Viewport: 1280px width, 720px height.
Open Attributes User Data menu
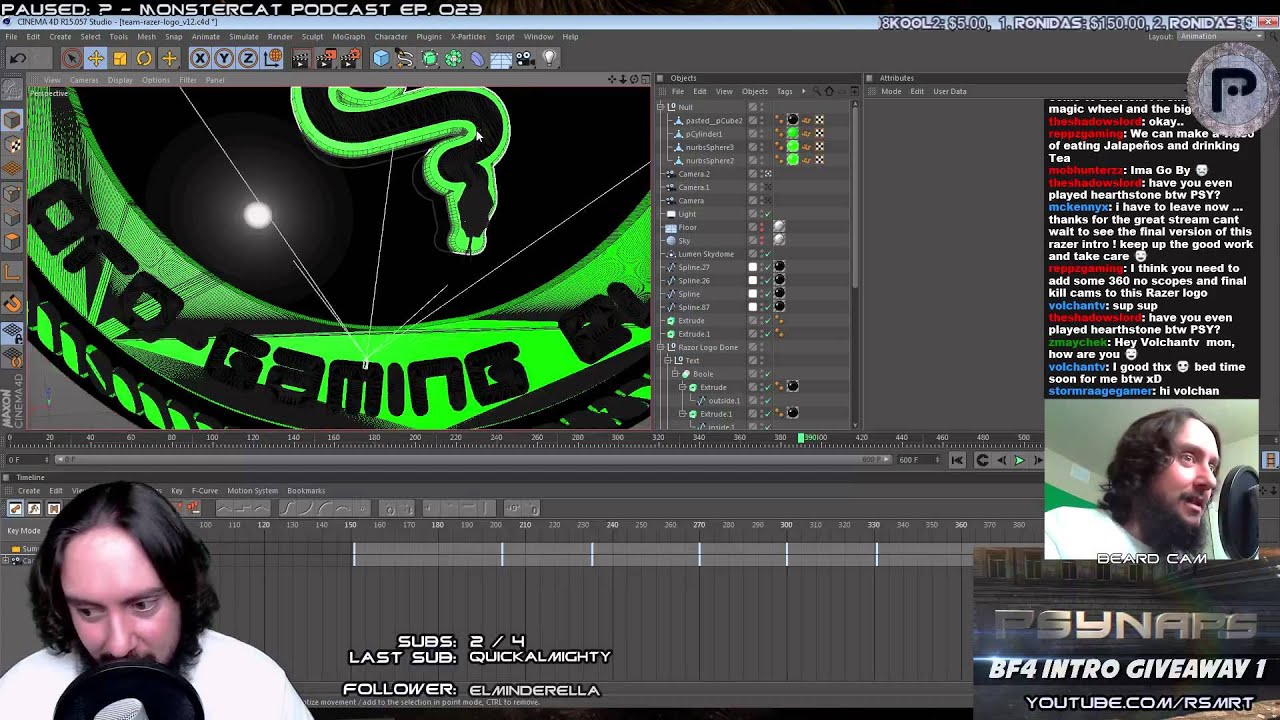pyautogui.click(x=950, y=92)
